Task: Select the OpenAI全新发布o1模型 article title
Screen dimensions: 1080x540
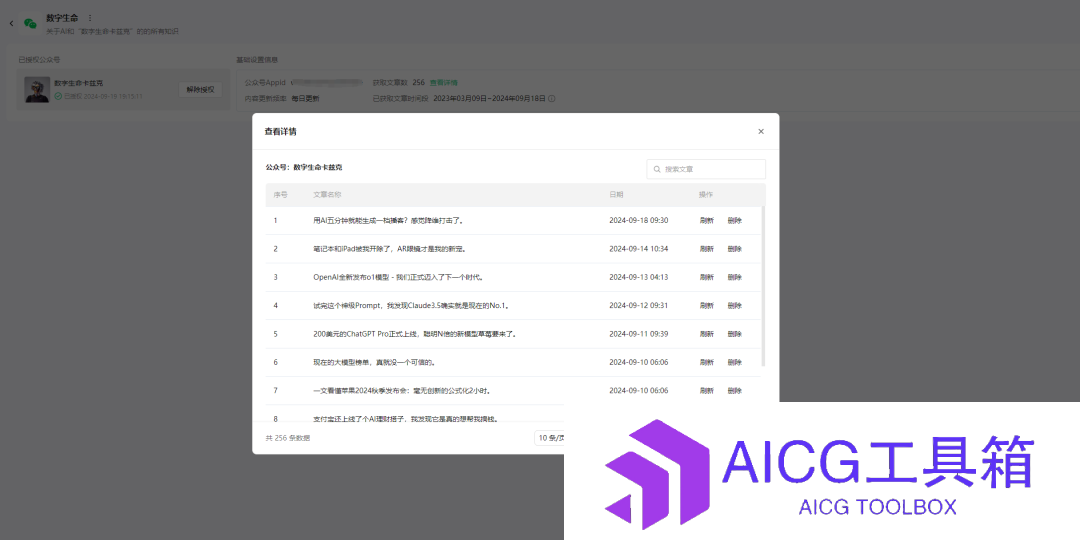Action: 399,277
